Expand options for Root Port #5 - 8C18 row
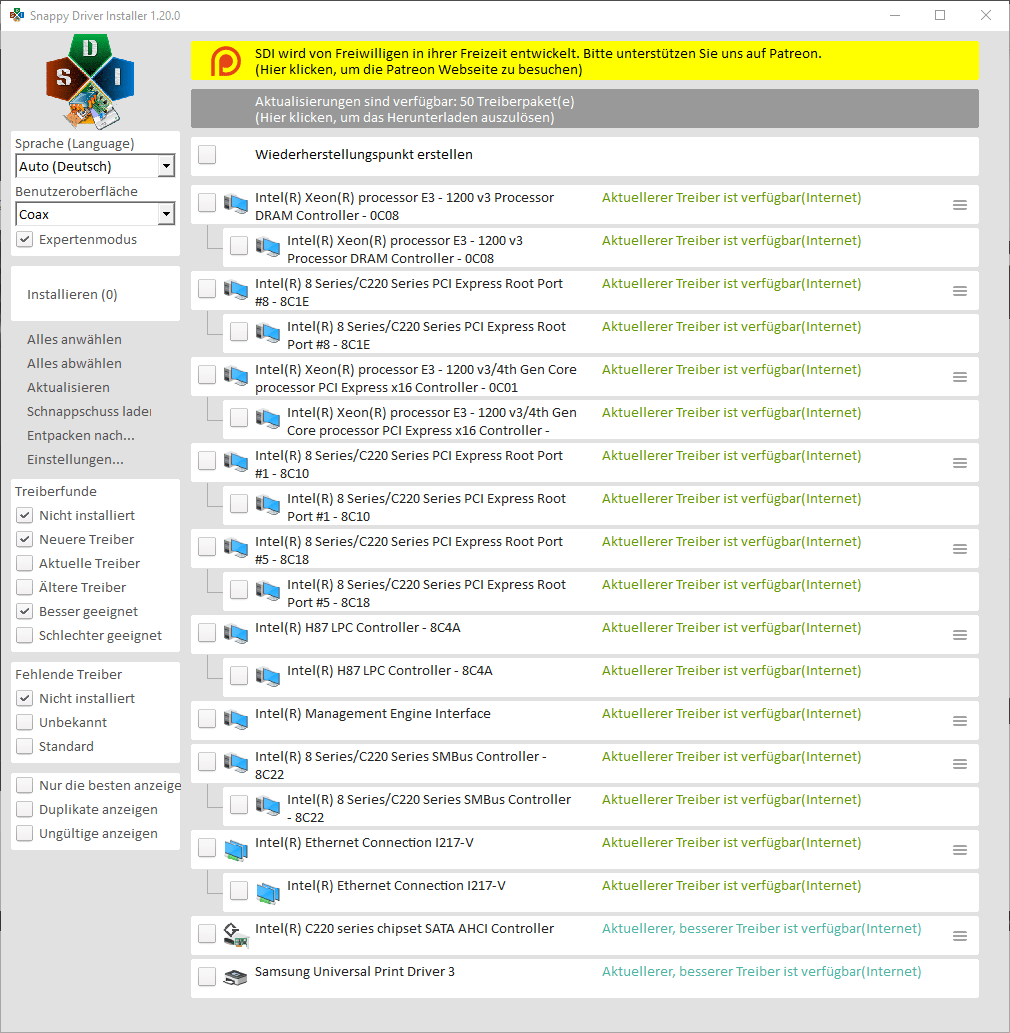Image resolution: width=1010 pixels, height=1033 pixels. coord(960,549)
